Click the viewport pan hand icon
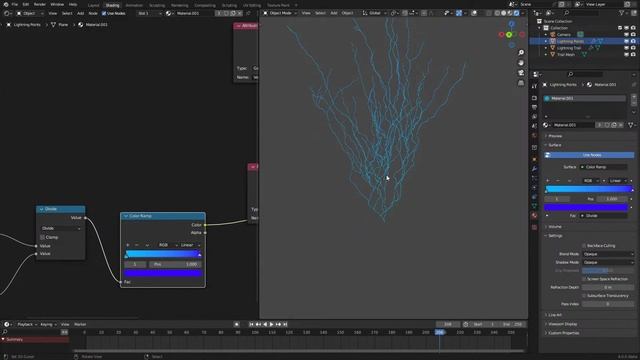Image resolution: width=640 pixels, height=360 pixels. 521,63
